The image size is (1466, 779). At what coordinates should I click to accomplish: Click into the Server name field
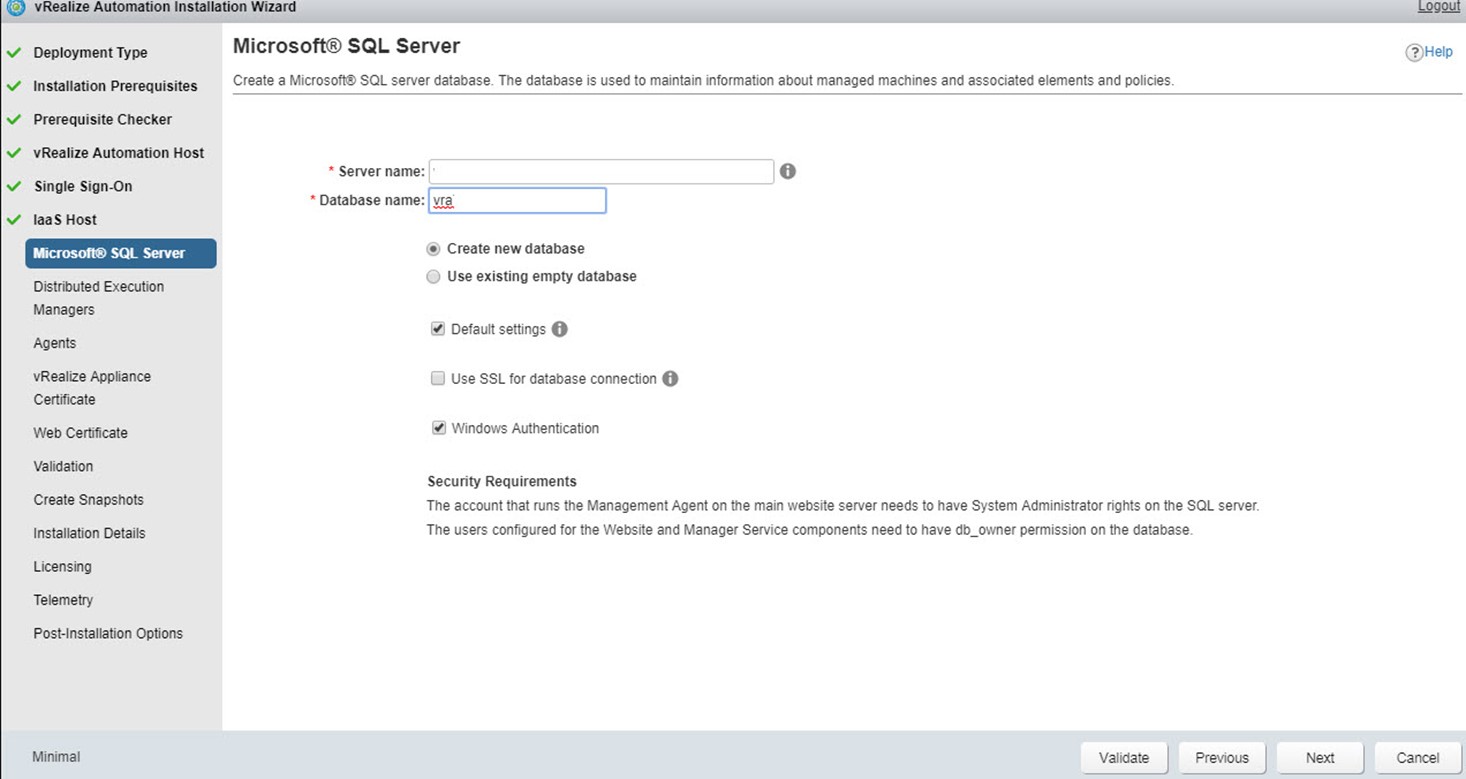(601, 172)
